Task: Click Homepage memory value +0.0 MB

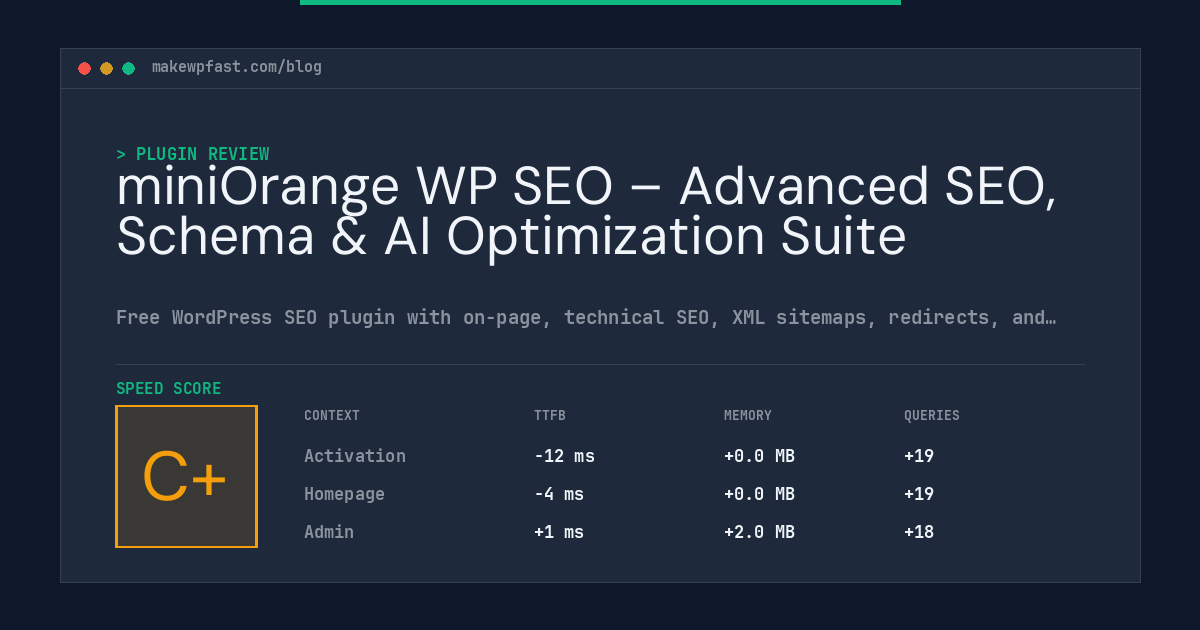Action: point(759,494)
